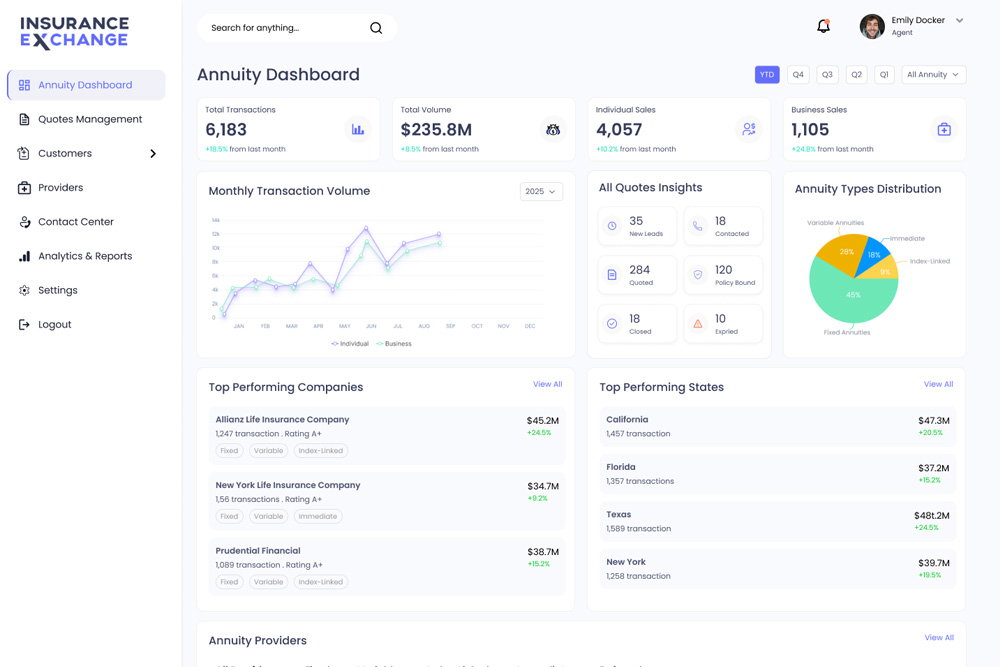Open the All Annuity dropdown
The height and width of the screenshot is (667, 1000).
[933, 75]
